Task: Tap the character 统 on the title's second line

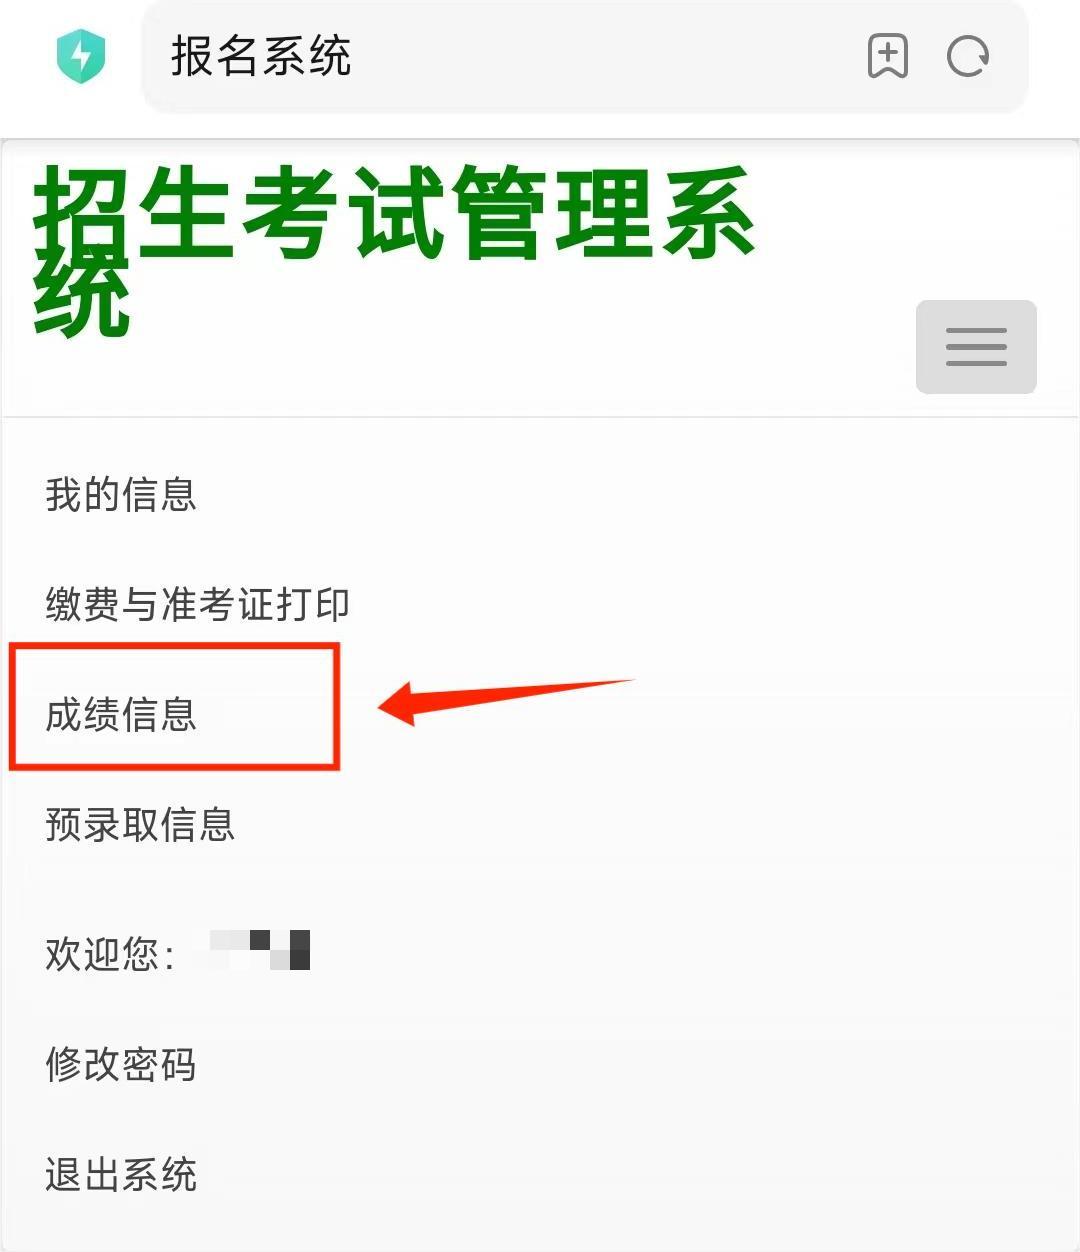Action: click(82, 297)
